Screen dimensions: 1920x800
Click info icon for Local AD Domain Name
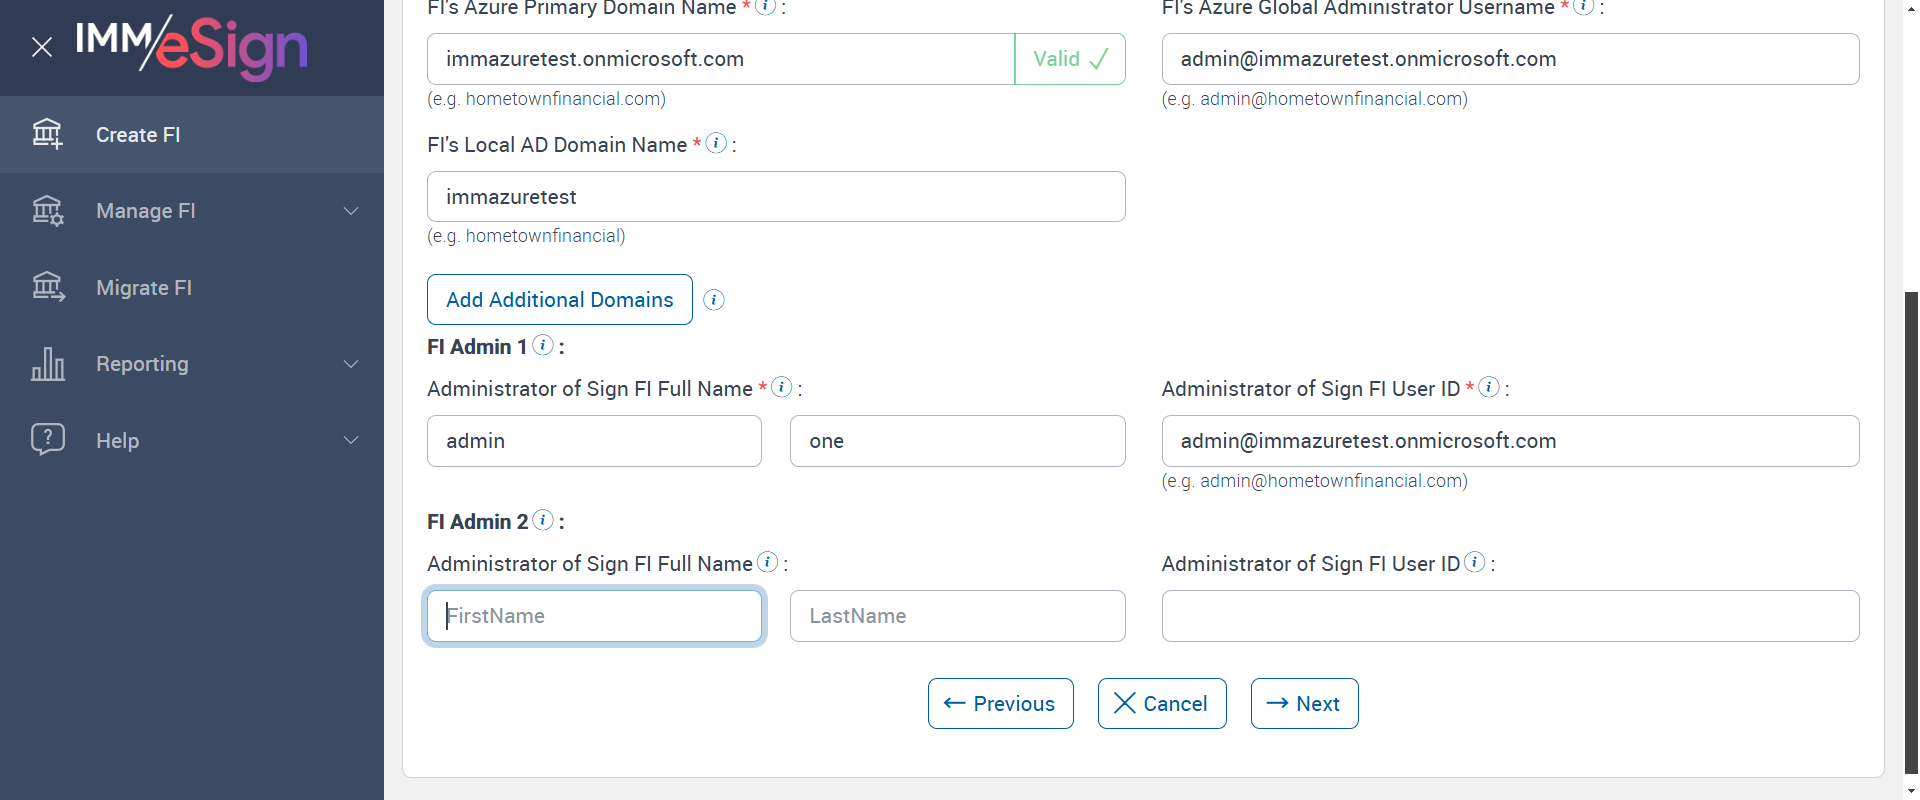[716, 143]
